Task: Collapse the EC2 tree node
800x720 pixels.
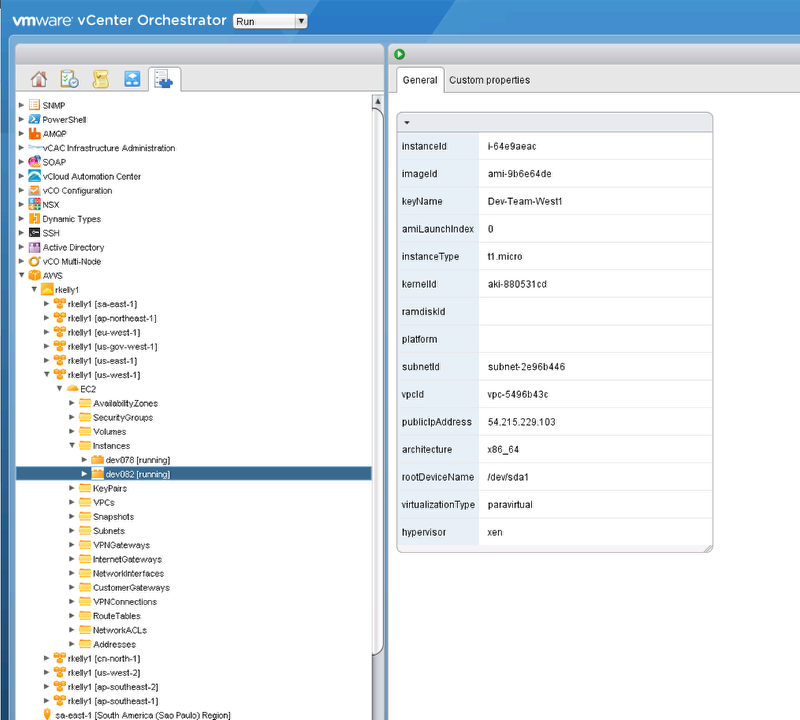Action: point(60,389)
